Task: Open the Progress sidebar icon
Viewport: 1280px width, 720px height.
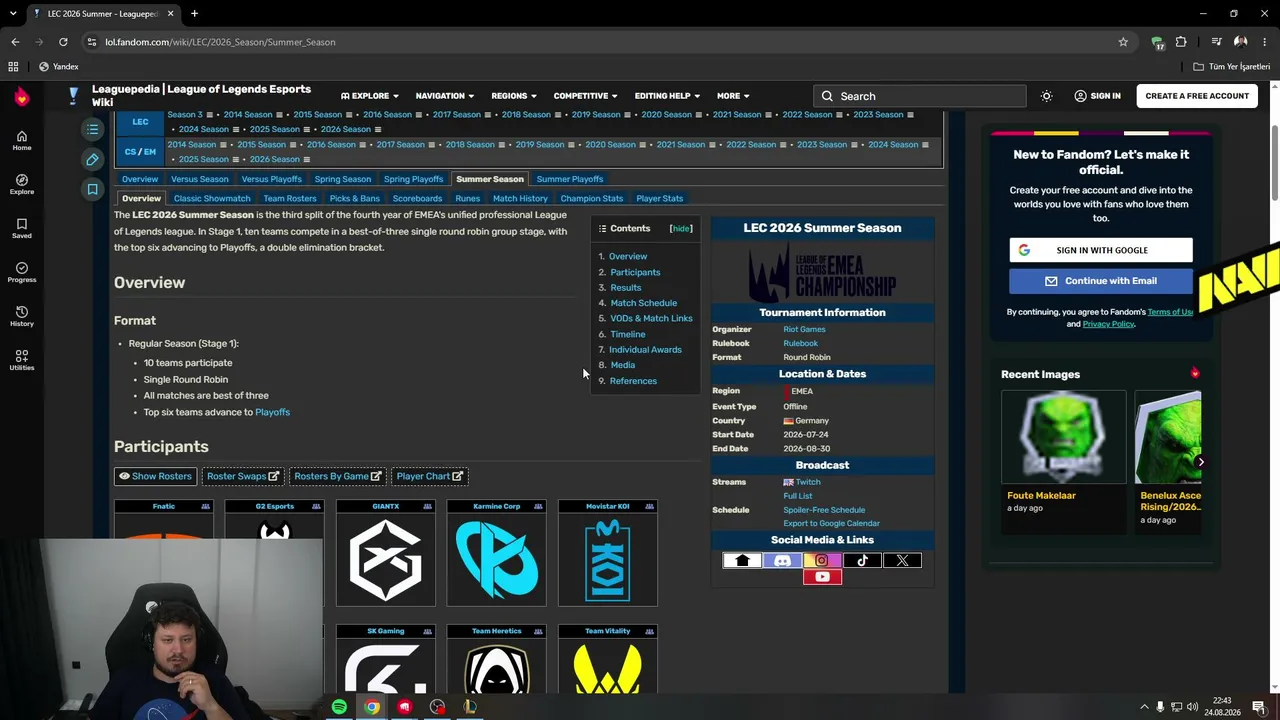Action: (x=22, y=272)
